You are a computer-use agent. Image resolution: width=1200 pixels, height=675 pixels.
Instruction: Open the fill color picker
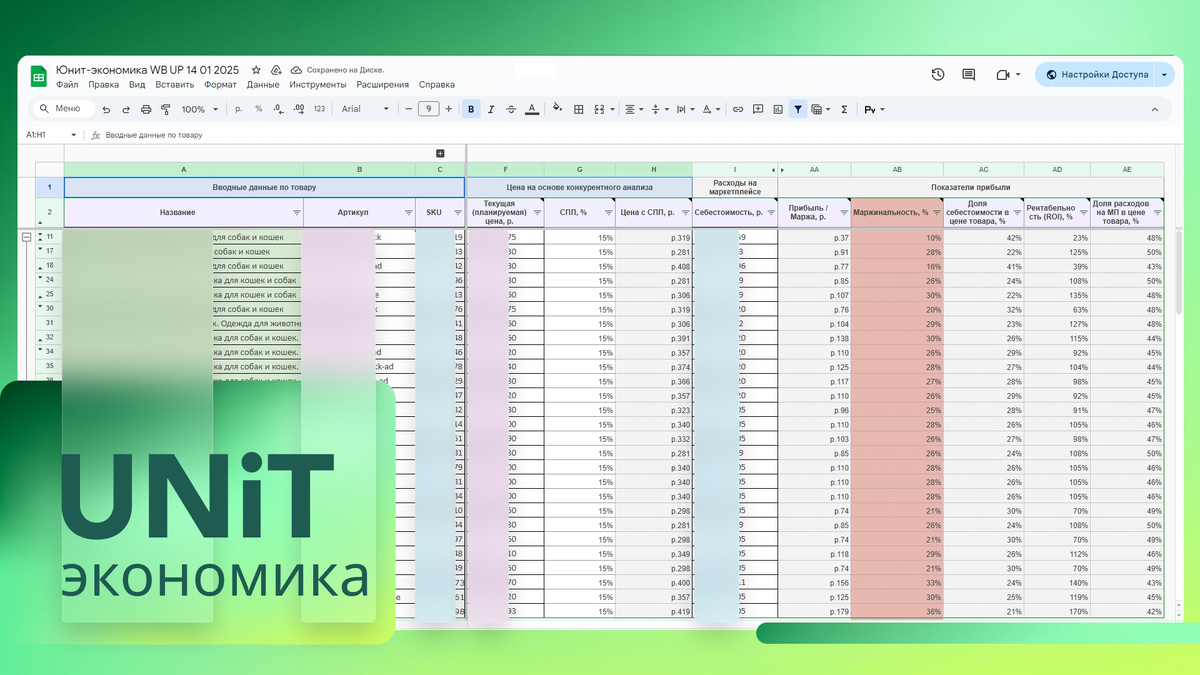(x=558, y=109)
